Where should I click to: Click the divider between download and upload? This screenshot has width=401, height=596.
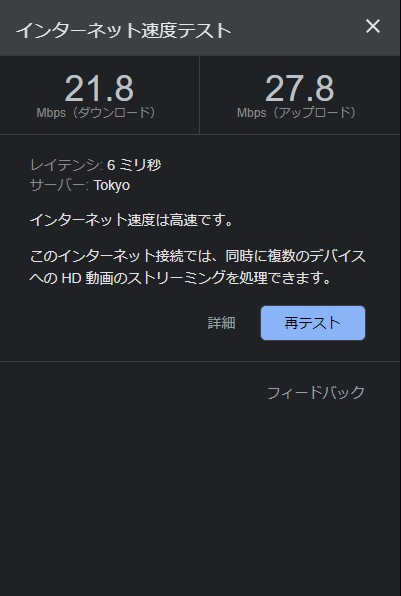199,95
